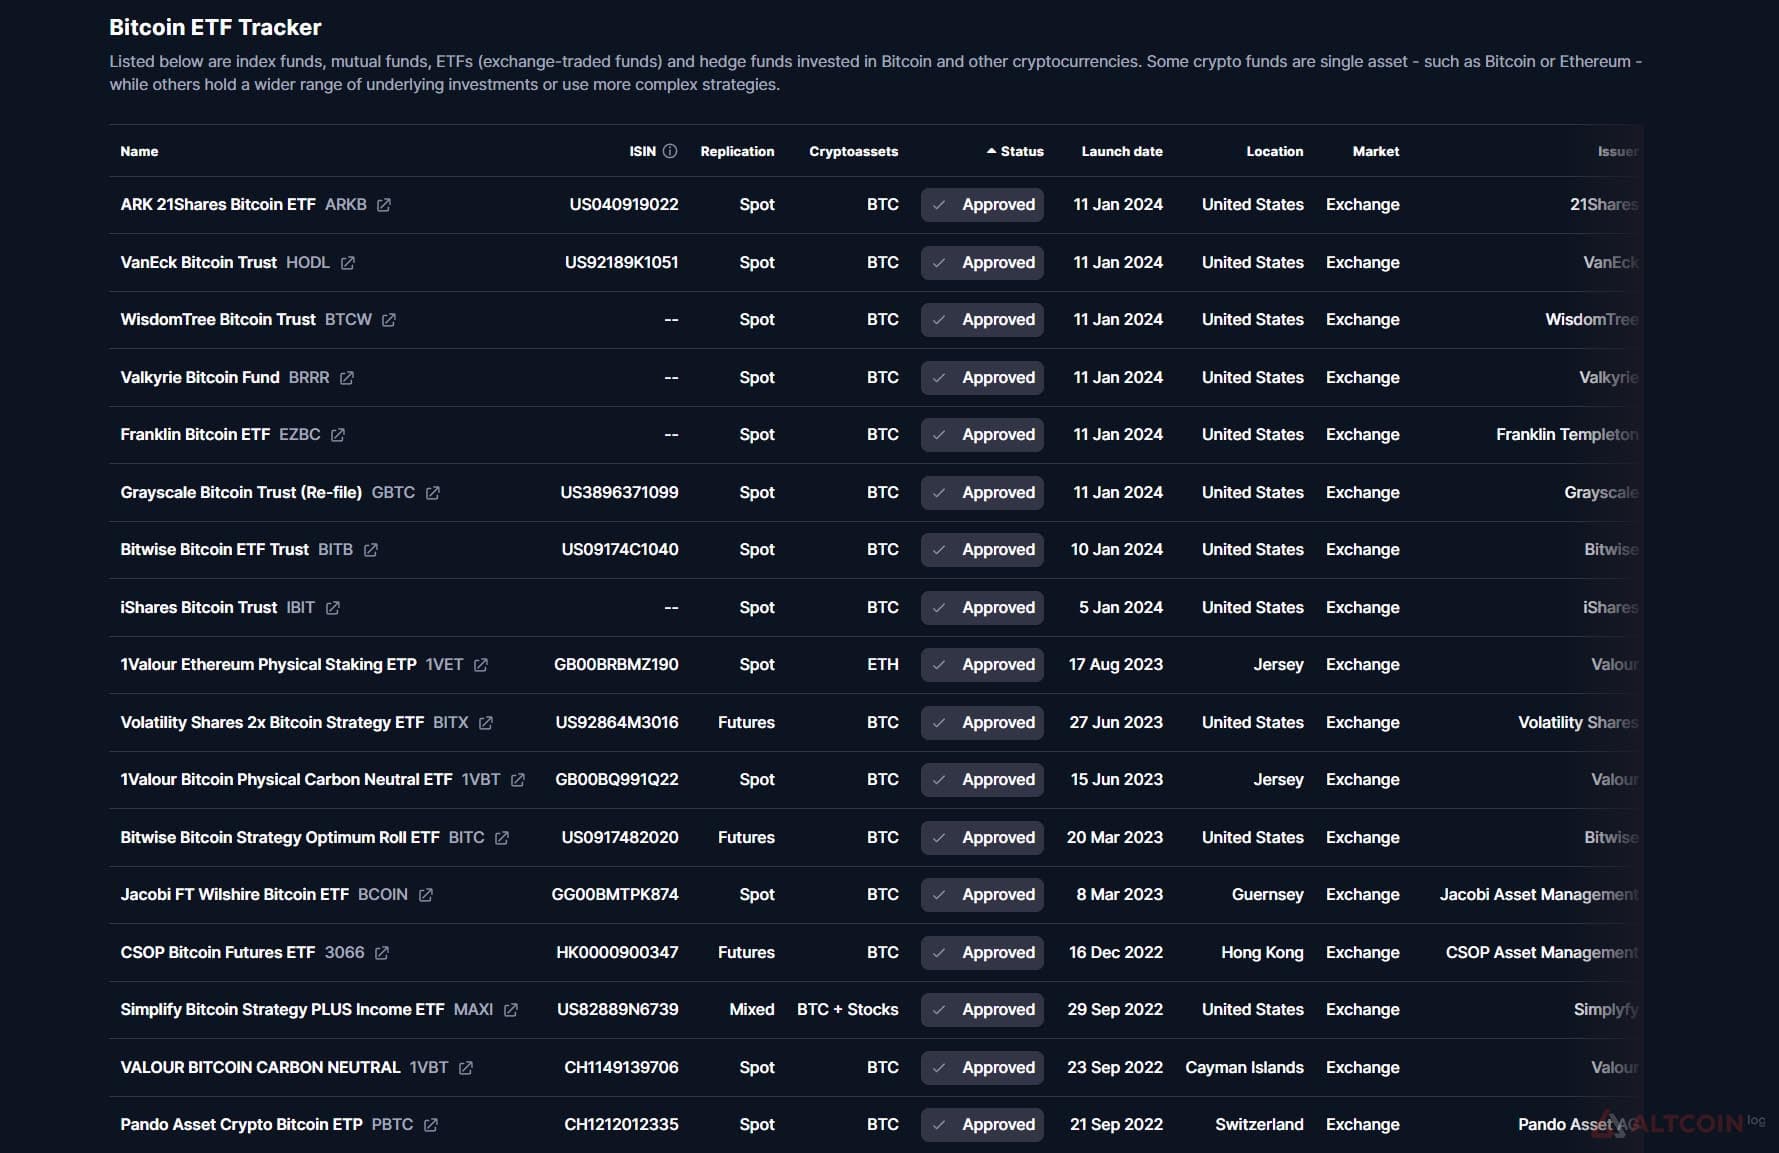Open external link icon for VALOUR BITCOIN CARBON NEUTRAL
This screenshot has width=1779, height=1153.
pos(466,1068)
